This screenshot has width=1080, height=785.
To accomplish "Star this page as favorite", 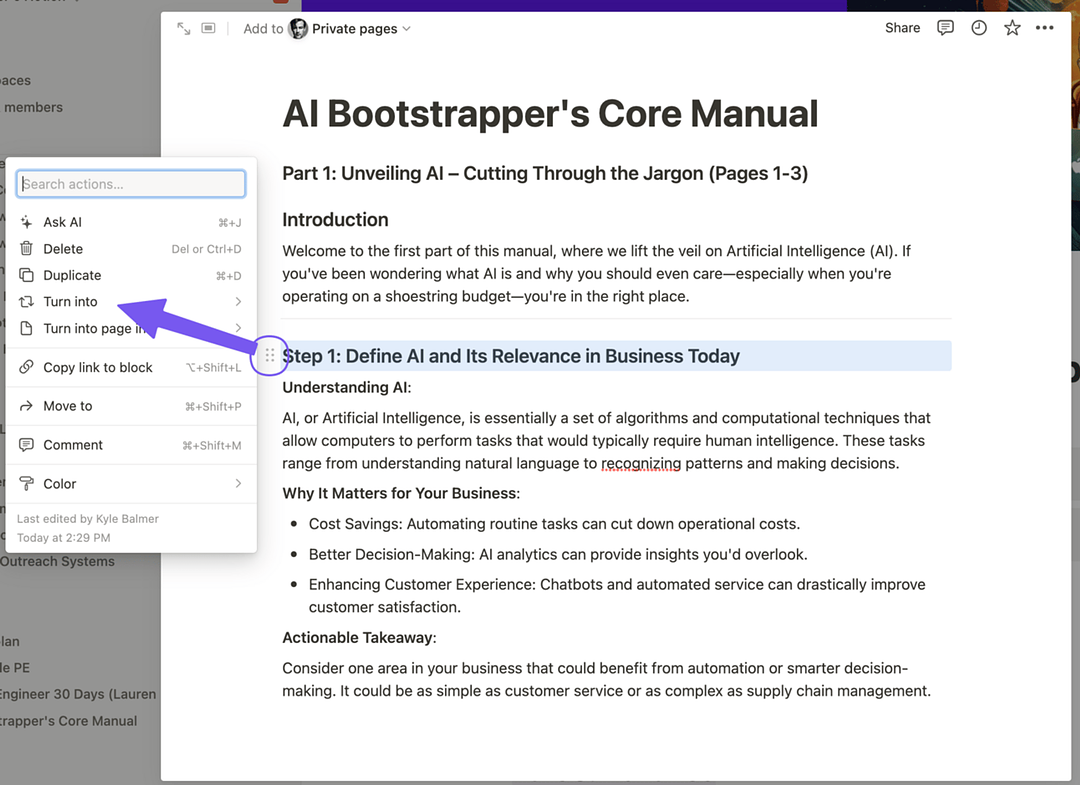I will pos(1012,28).
